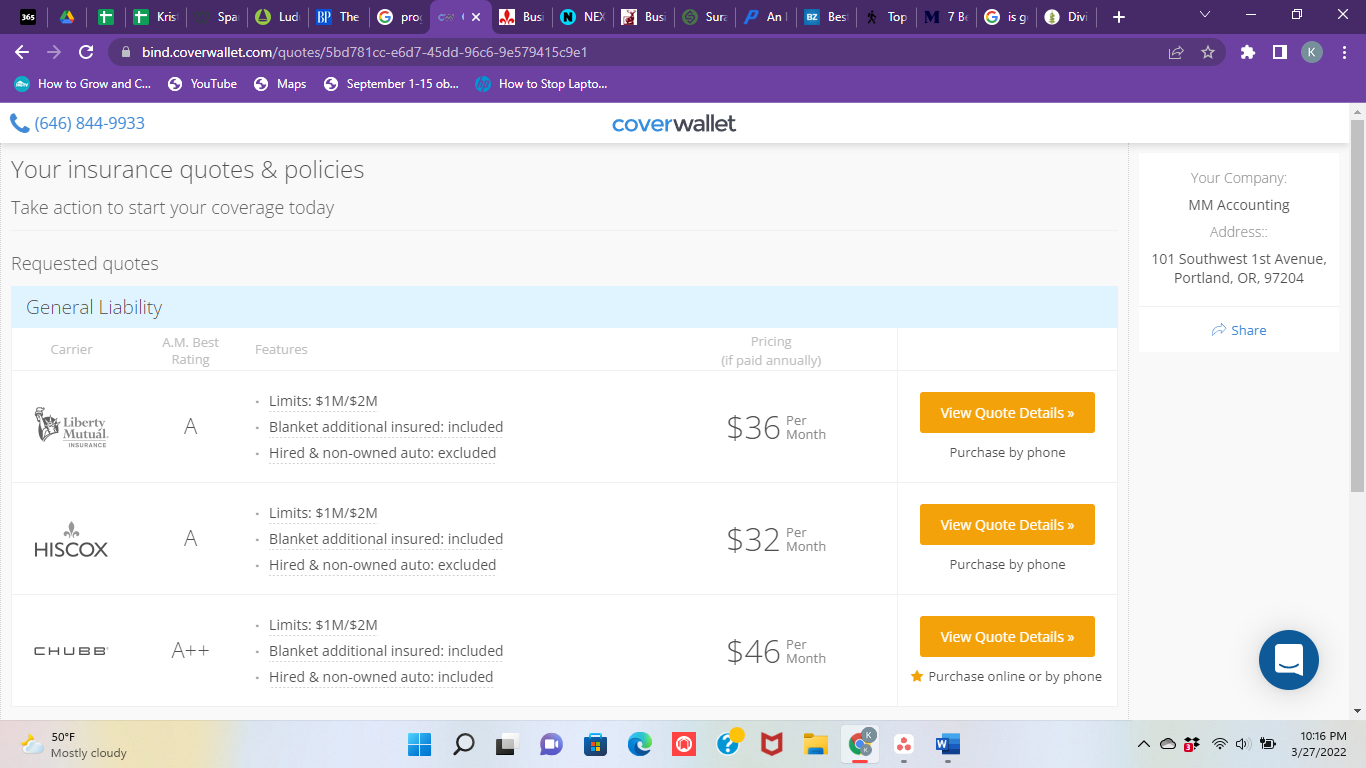Image resolution: width=1366 pixels, height=768 pixels.
Task: Open the YouTube bookmark
Action: coord(203,84)
